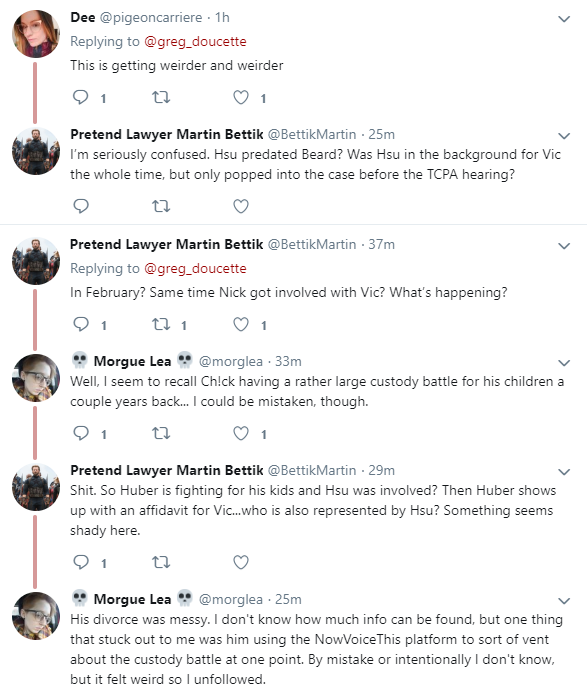This screenshot has width=587, height=699.
Task: Expand menu chevron on the 25m Bettik tweet
Action: pos(564,136)
